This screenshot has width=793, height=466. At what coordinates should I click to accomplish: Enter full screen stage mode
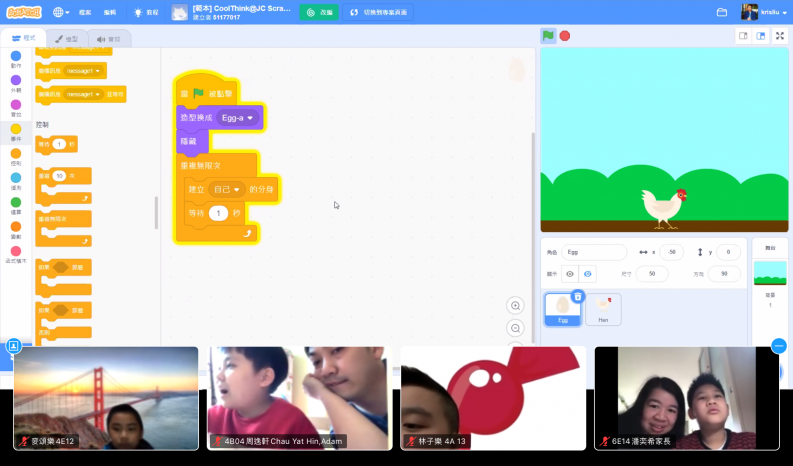[x=780, y=35]
